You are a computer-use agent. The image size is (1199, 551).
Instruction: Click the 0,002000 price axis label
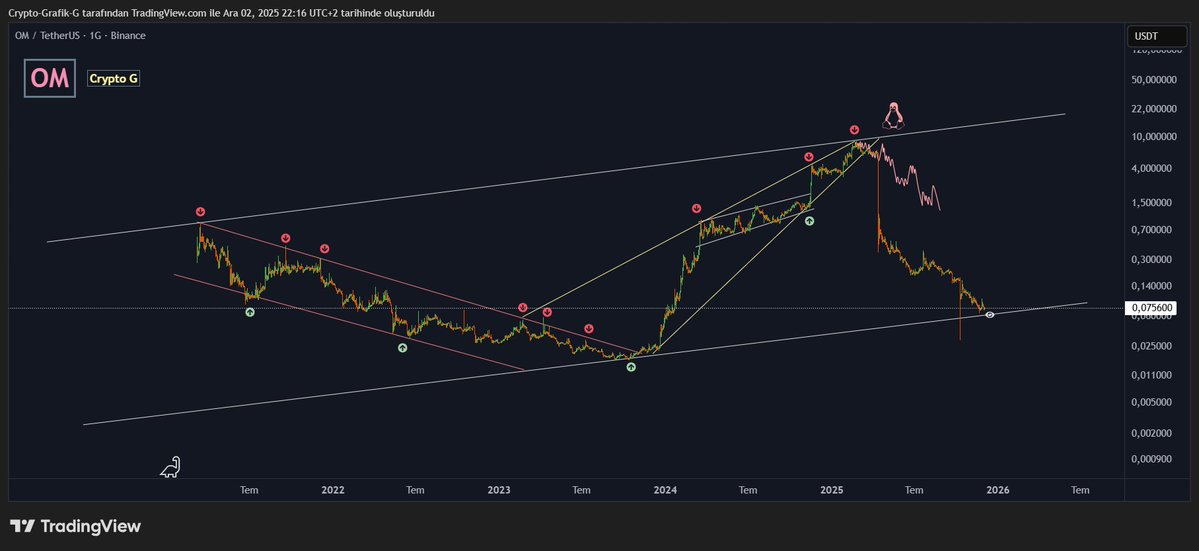click(1154, 433)
